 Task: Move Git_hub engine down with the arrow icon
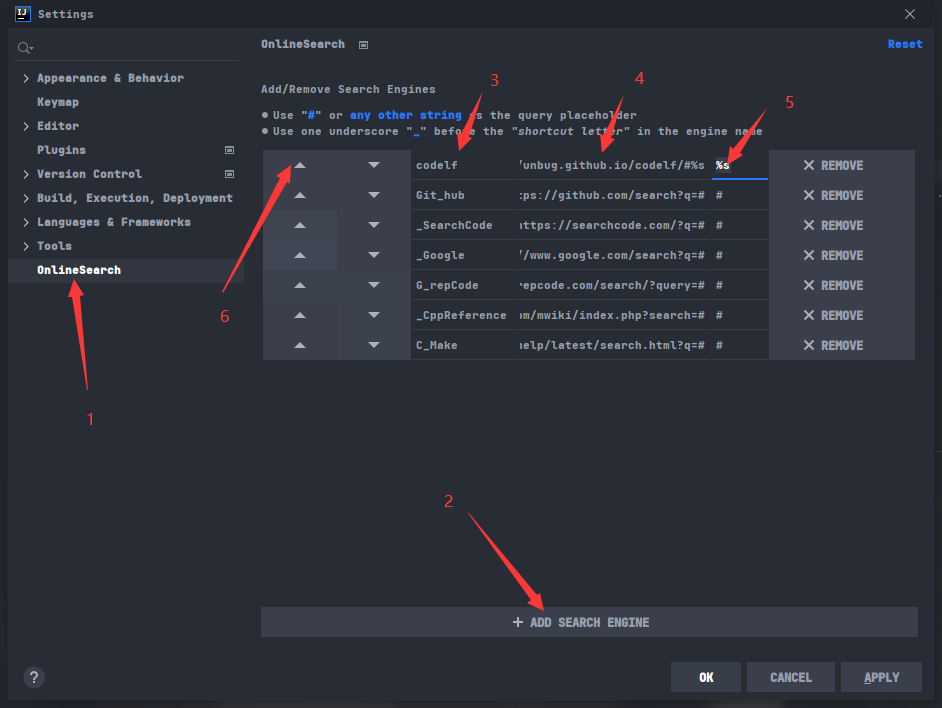(x=373, y=195)
